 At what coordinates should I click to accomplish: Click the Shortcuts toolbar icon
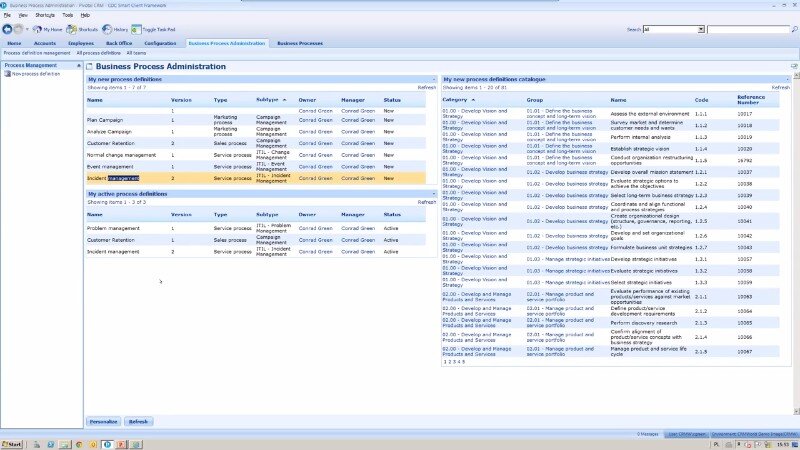coord(82,30)
